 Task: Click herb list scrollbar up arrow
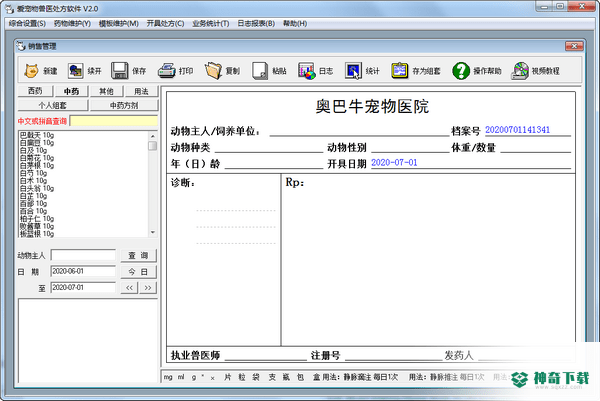tap(153, 136)
